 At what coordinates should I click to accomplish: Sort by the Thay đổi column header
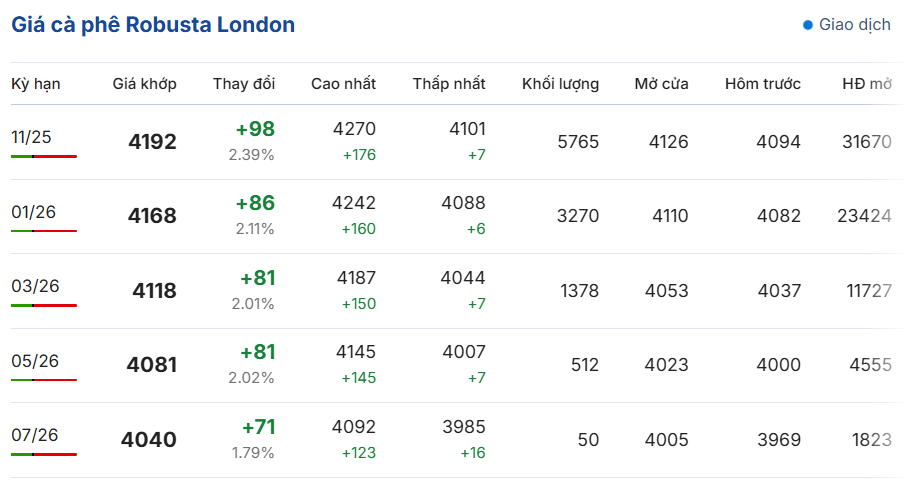pyautogui.click(x=244, y=84)
